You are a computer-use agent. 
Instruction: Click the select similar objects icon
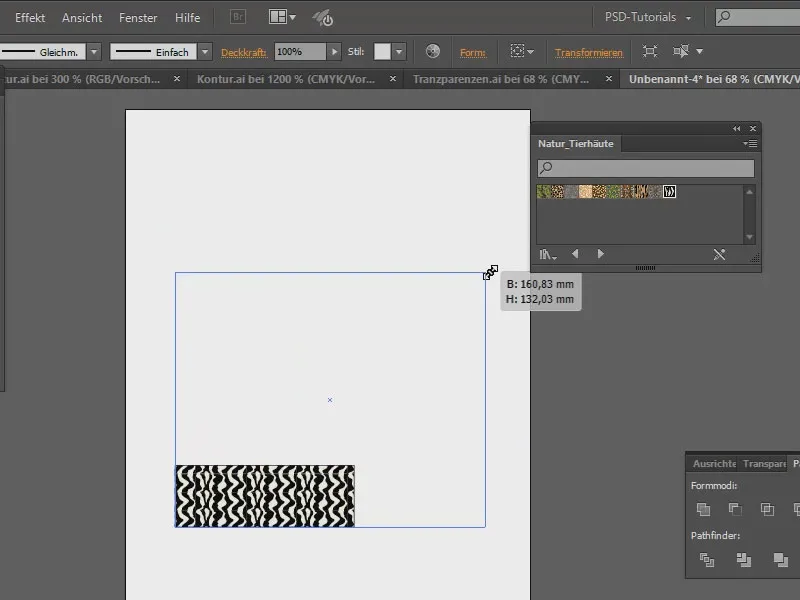[681, 51]
